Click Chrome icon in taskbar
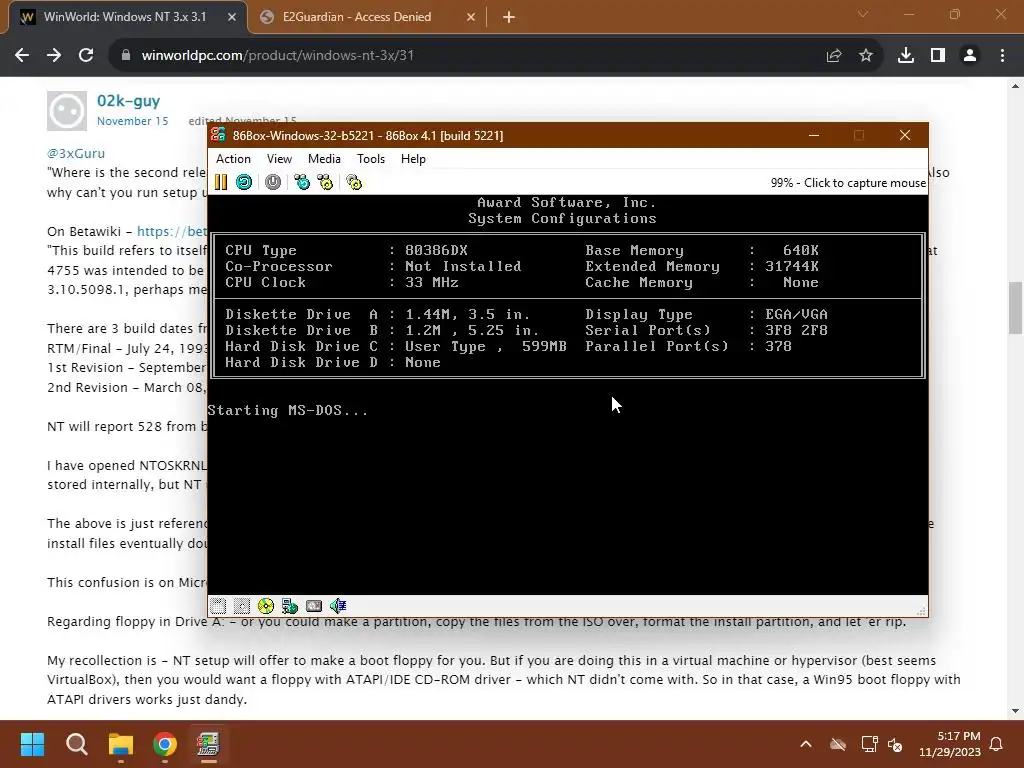The image size is (1024, 768). [165, 744]
